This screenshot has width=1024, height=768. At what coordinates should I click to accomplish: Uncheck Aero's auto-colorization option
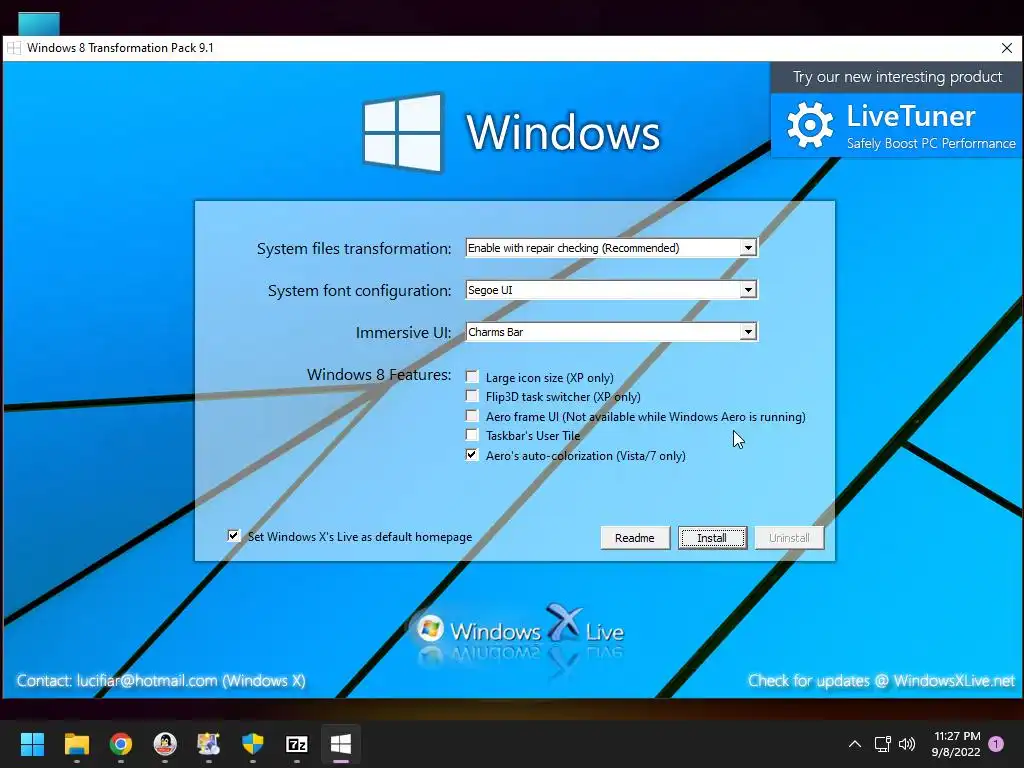pos(472,455)
